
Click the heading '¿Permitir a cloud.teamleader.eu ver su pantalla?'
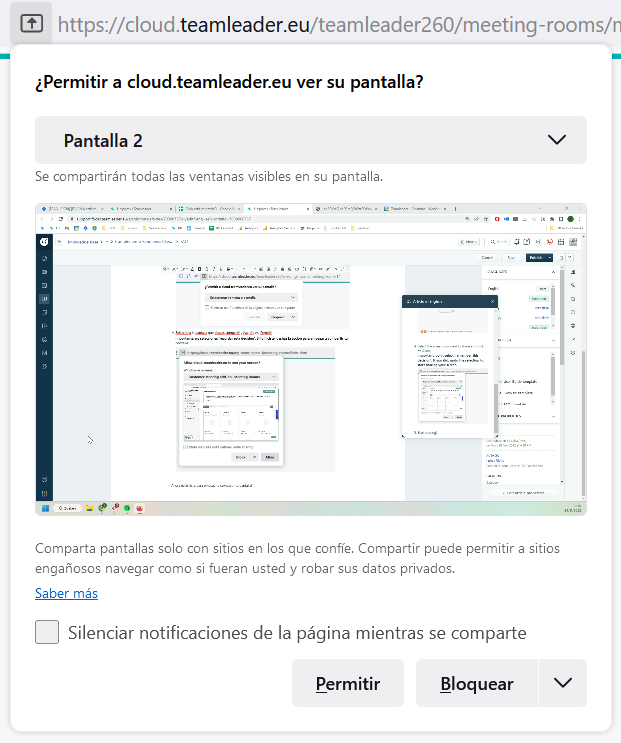(x=229, y=82)
